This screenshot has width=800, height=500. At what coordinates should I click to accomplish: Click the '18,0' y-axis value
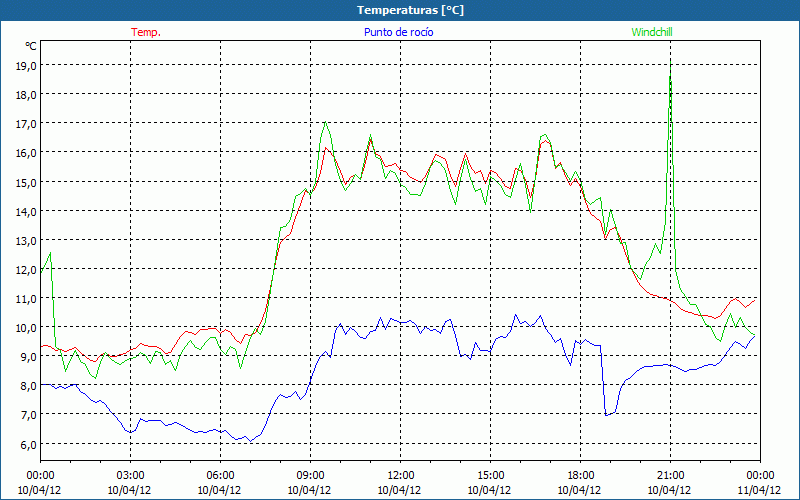click(x=26, y=94)
